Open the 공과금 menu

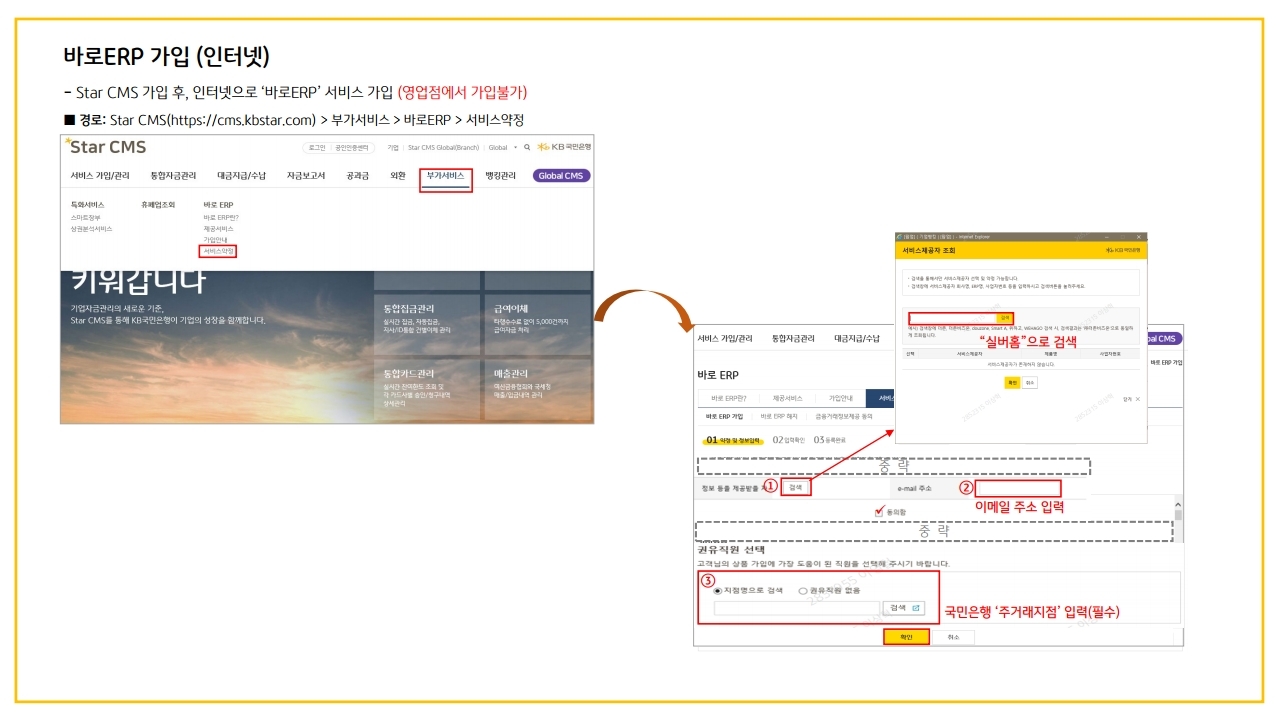(357, 176)
